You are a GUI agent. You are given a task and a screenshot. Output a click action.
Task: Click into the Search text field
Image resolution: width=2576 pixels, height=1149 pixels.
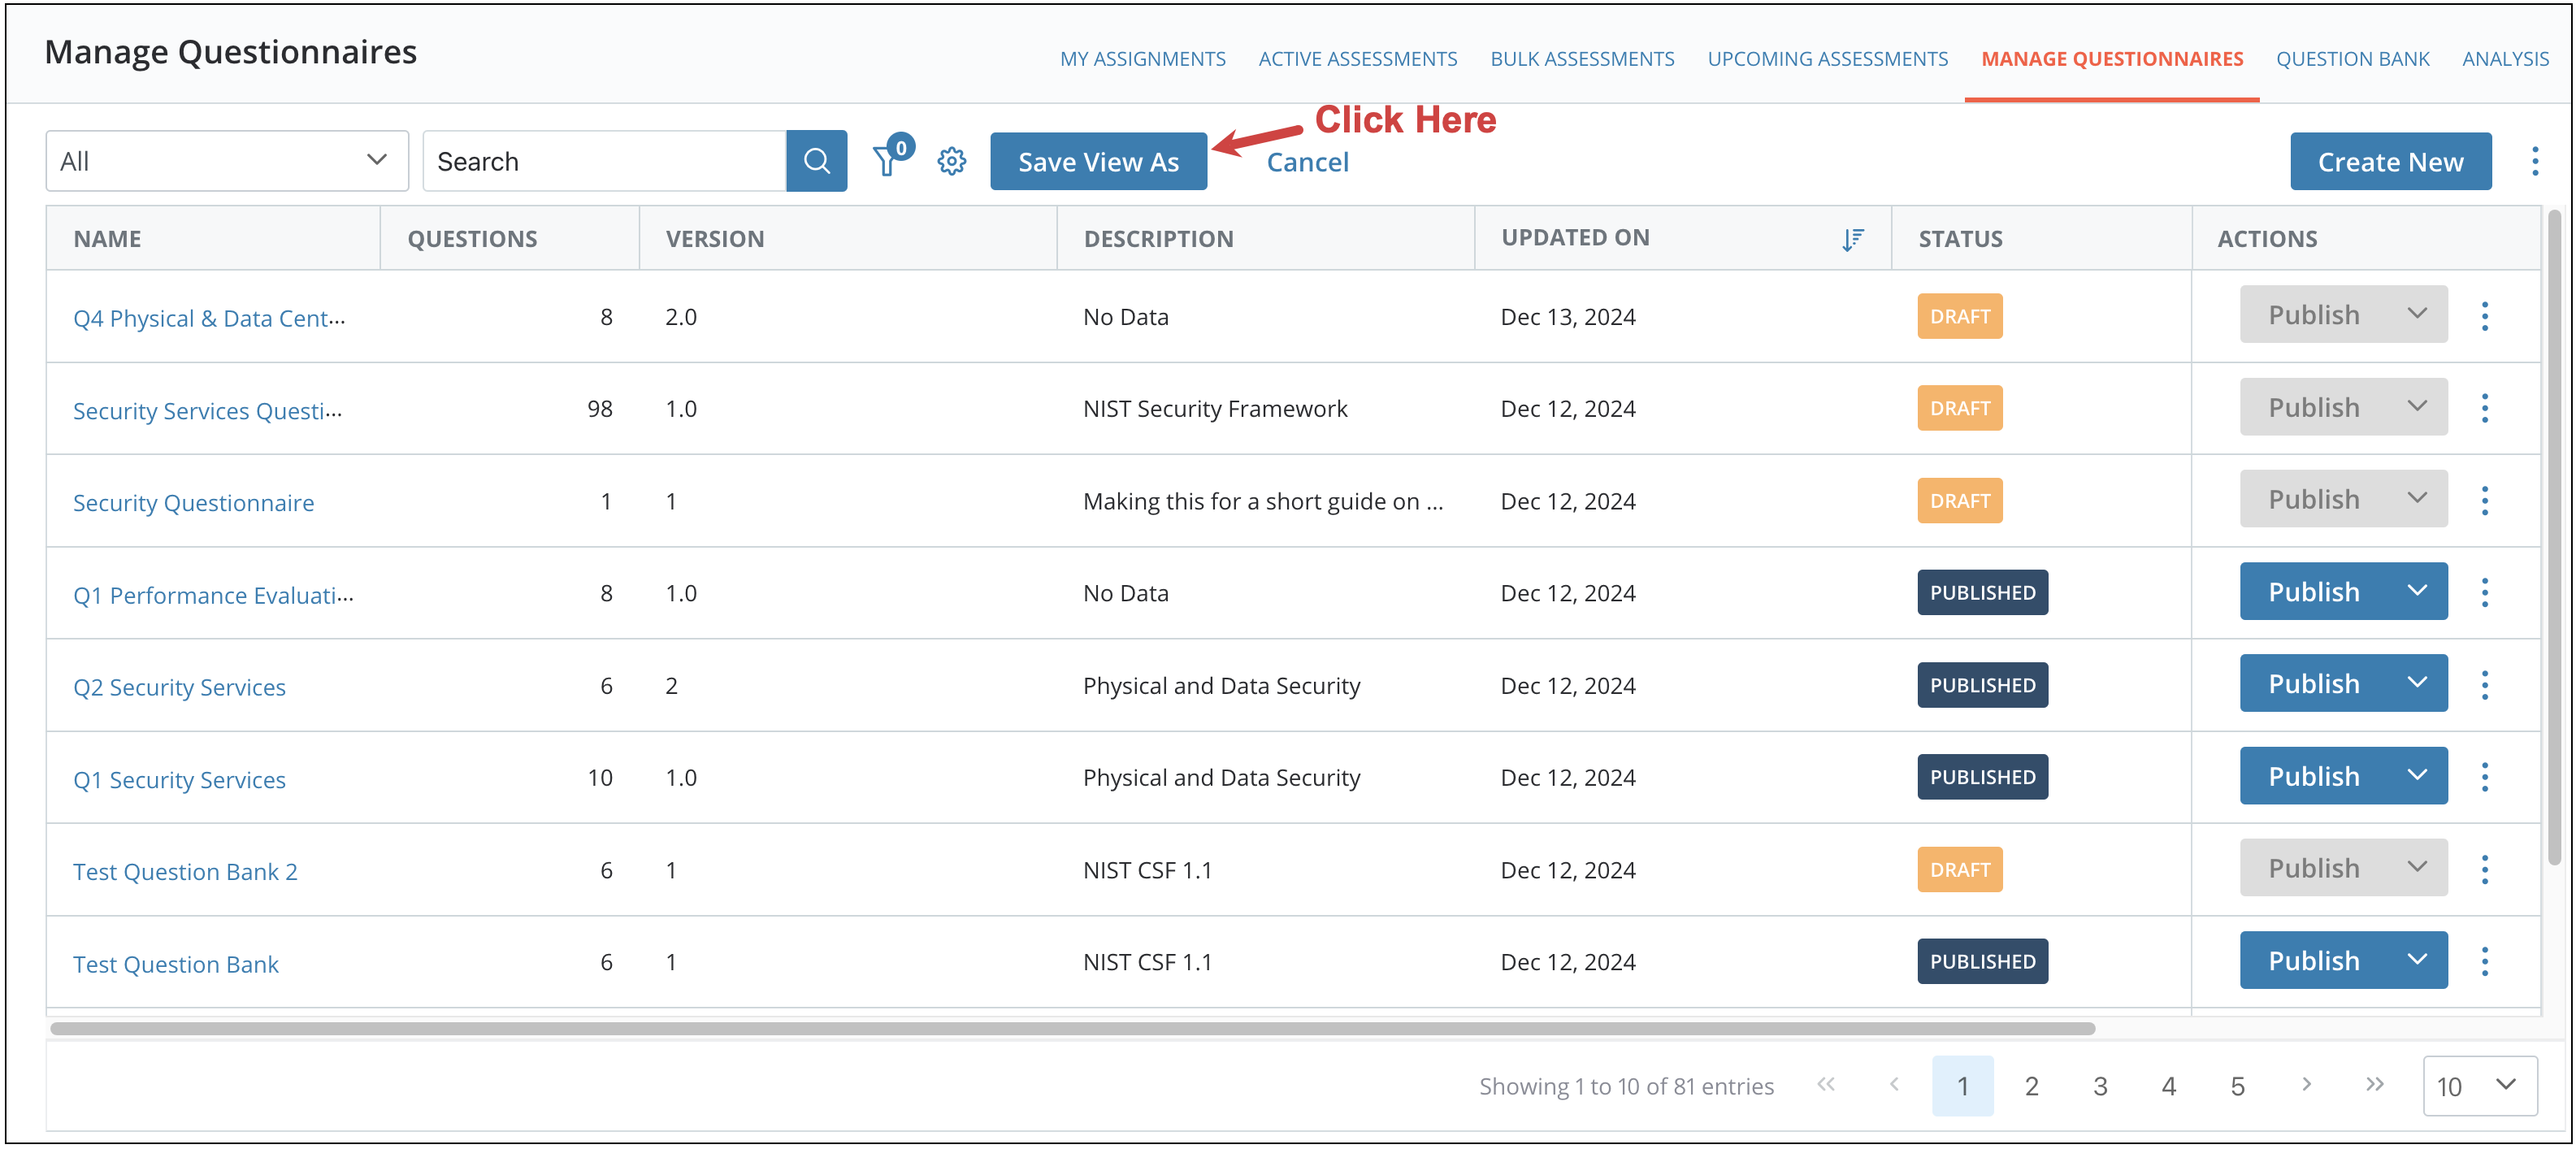click(604, 161)
